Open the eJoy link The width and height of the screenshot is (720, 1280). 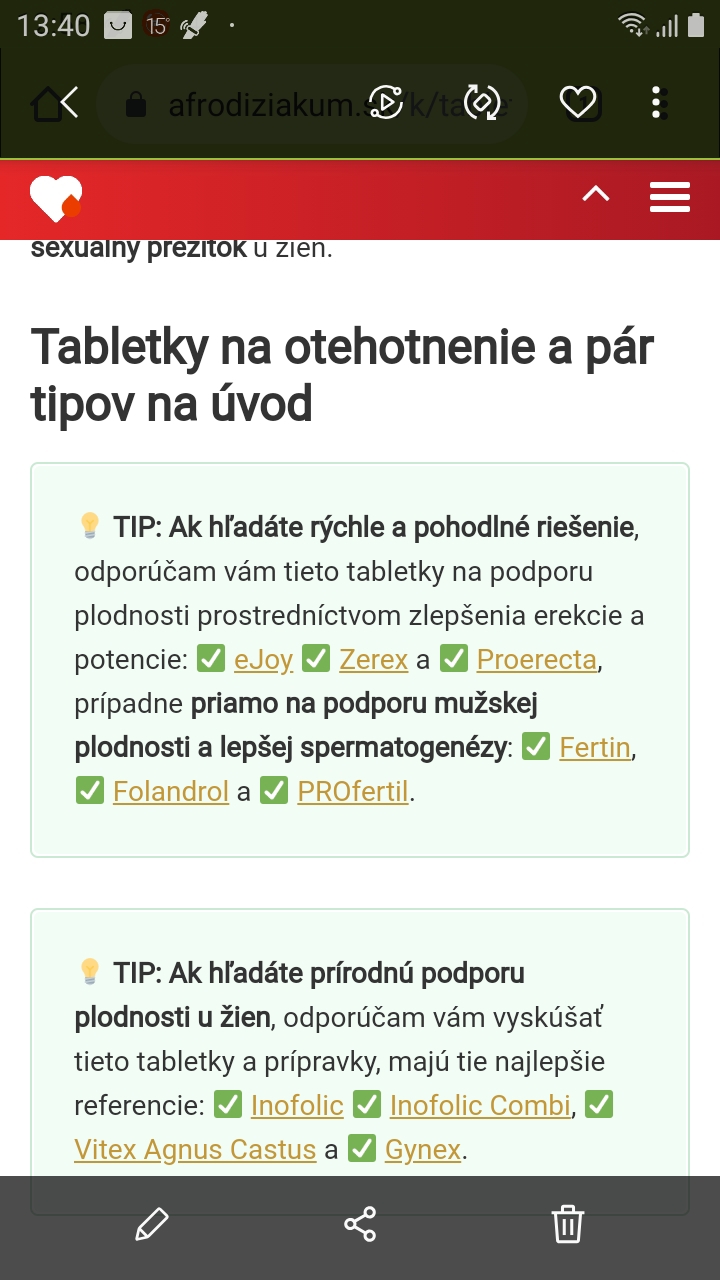pos(264,660)
